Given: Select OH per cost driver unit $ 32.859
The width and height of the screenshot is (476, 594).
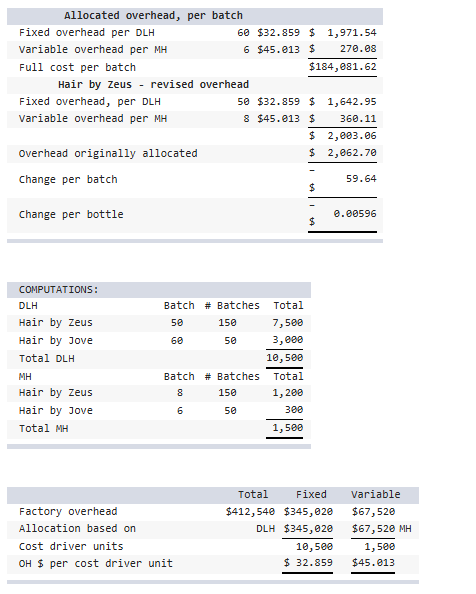Looking at the screenshot, I should pos(308,563).
